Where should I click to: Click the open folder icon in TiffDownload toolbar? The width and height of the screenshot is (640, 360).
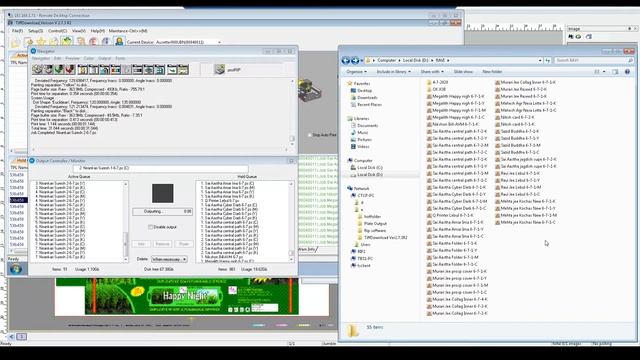click(16, 42)
